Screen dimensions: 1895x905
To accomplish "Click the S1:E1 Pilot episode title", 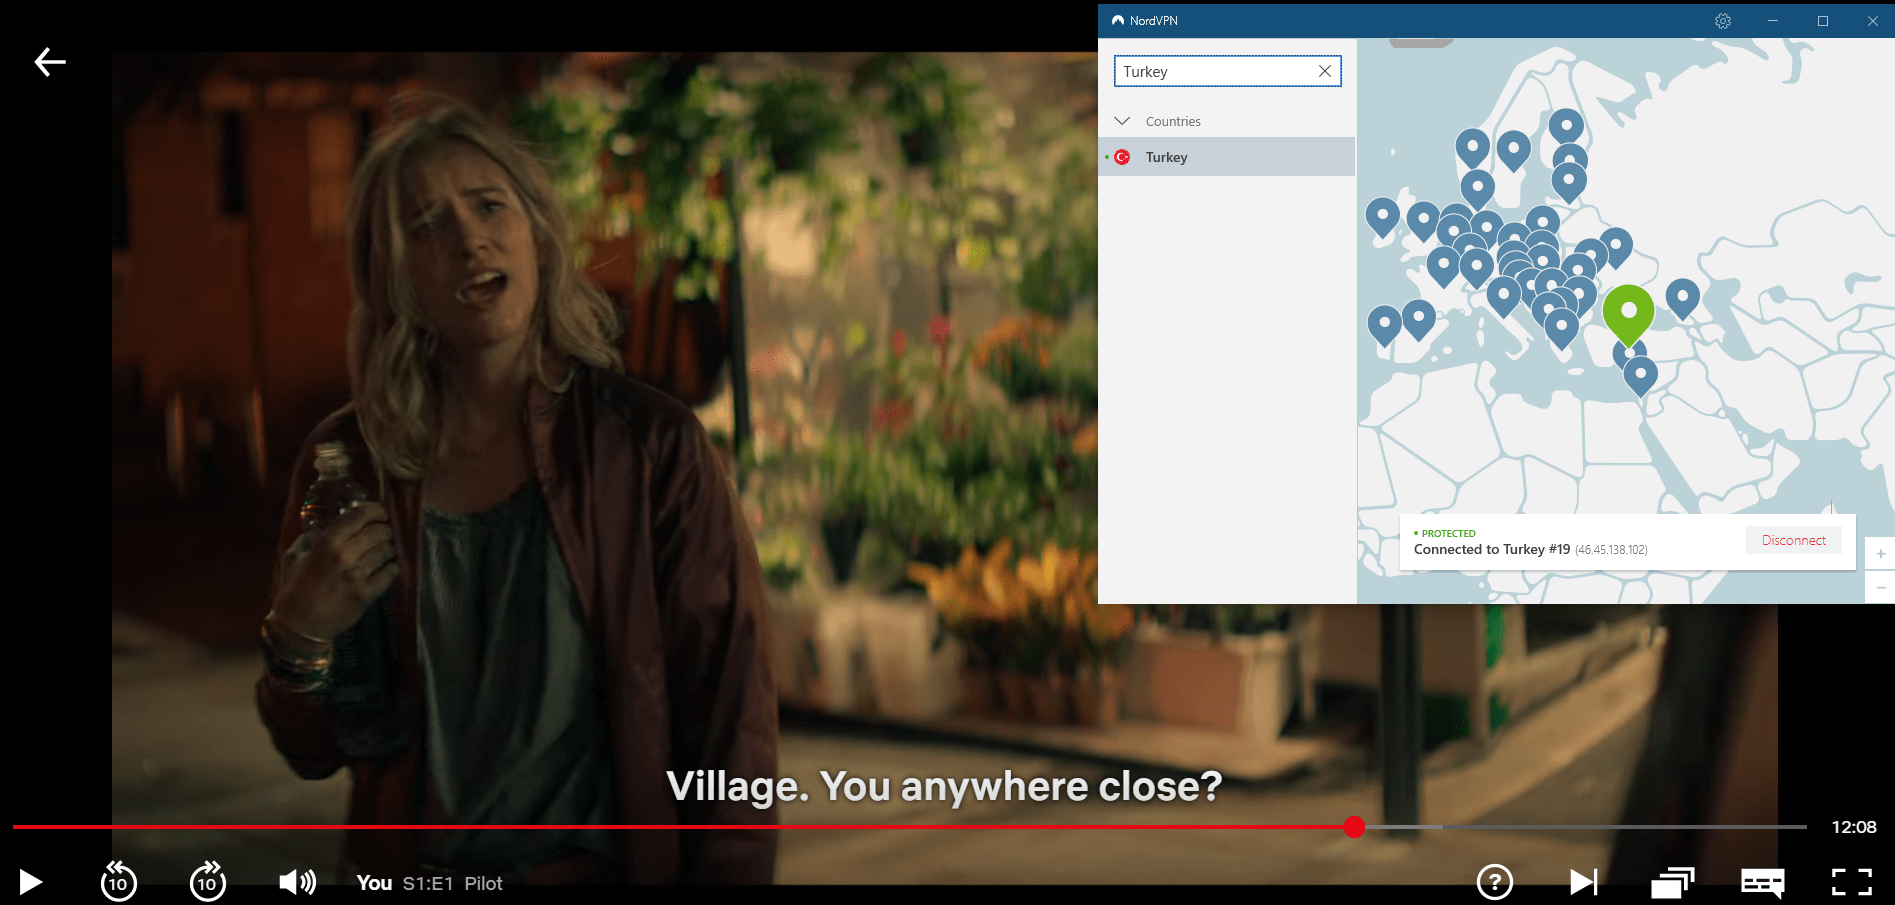I will (x=452, y=883).
